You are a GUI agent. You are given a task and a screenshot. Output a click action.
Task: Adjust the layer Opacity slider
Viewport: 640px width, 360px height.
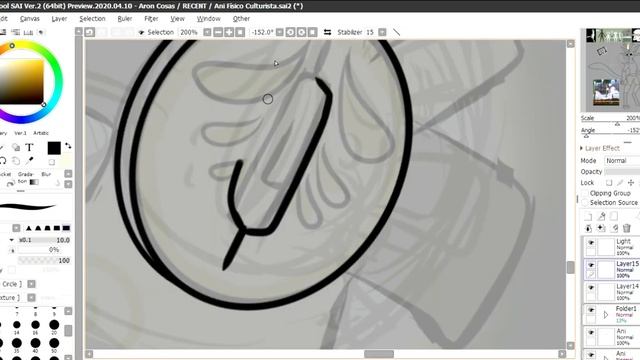[x=622, y=172]
